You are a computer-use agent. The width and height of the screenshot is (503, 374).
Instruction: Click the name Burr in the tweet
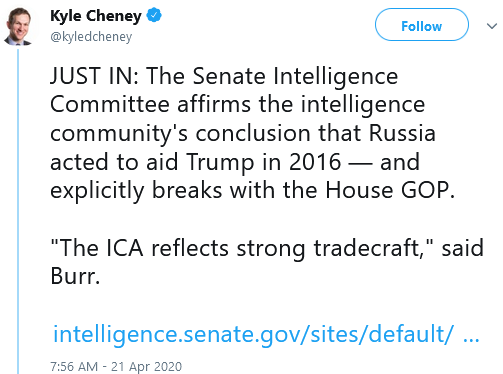click(75, 276)
